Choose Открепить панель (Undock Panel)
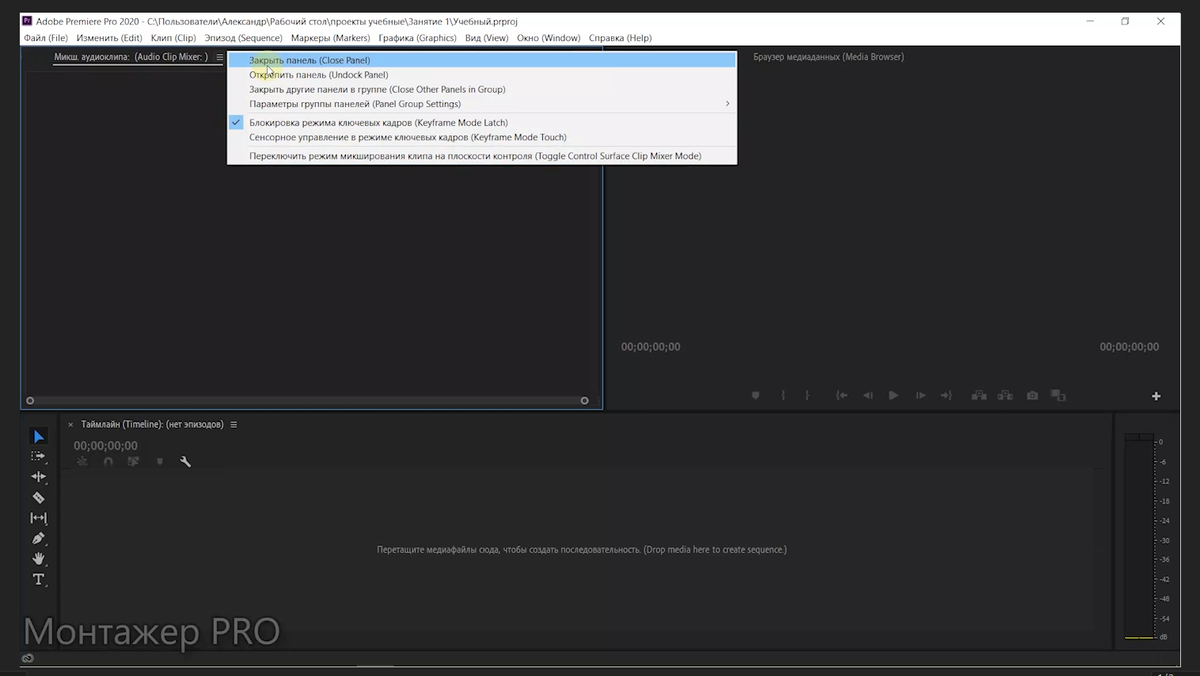Screen dimensions: 1200x676 pyautogui.click(x=482, y=75)
